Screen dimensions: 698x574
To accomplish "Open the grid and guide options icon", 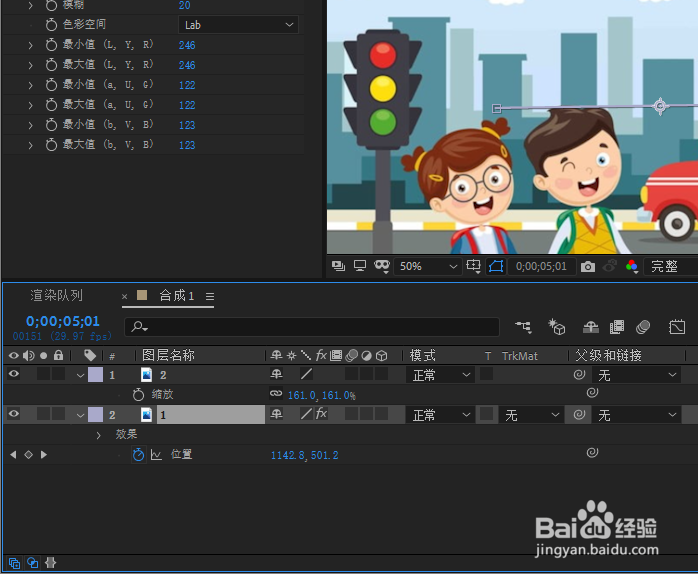I will tap(473, 266).
